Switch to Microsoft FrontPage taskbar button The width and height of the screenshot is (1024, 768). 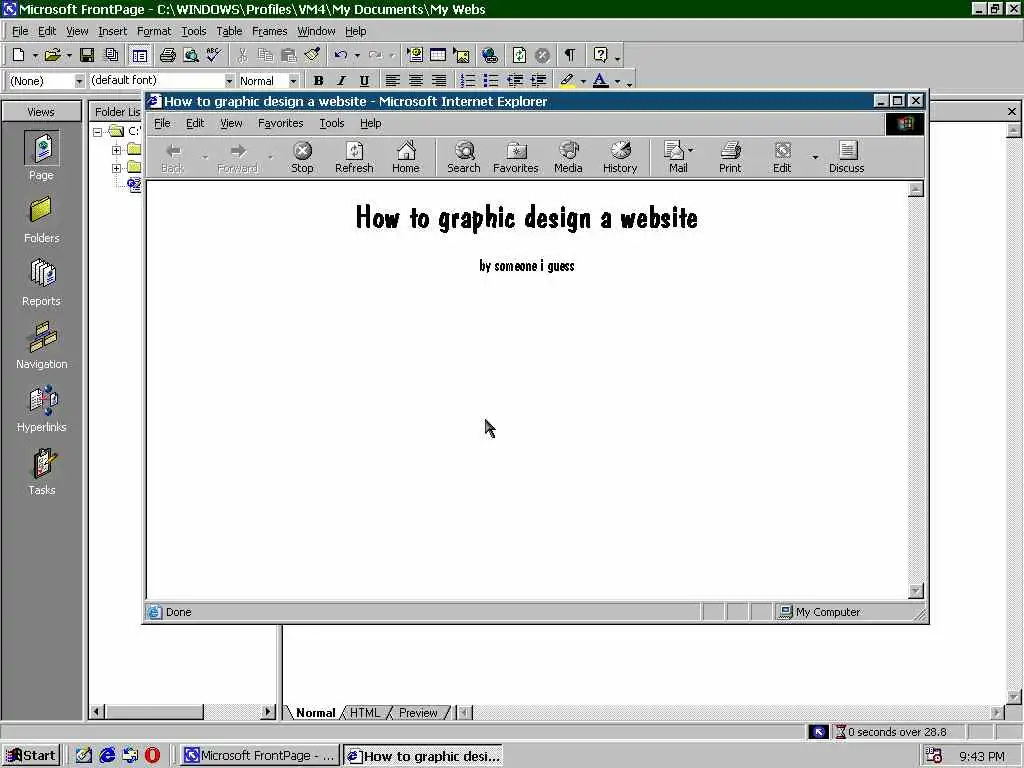[x=259, y=756]
